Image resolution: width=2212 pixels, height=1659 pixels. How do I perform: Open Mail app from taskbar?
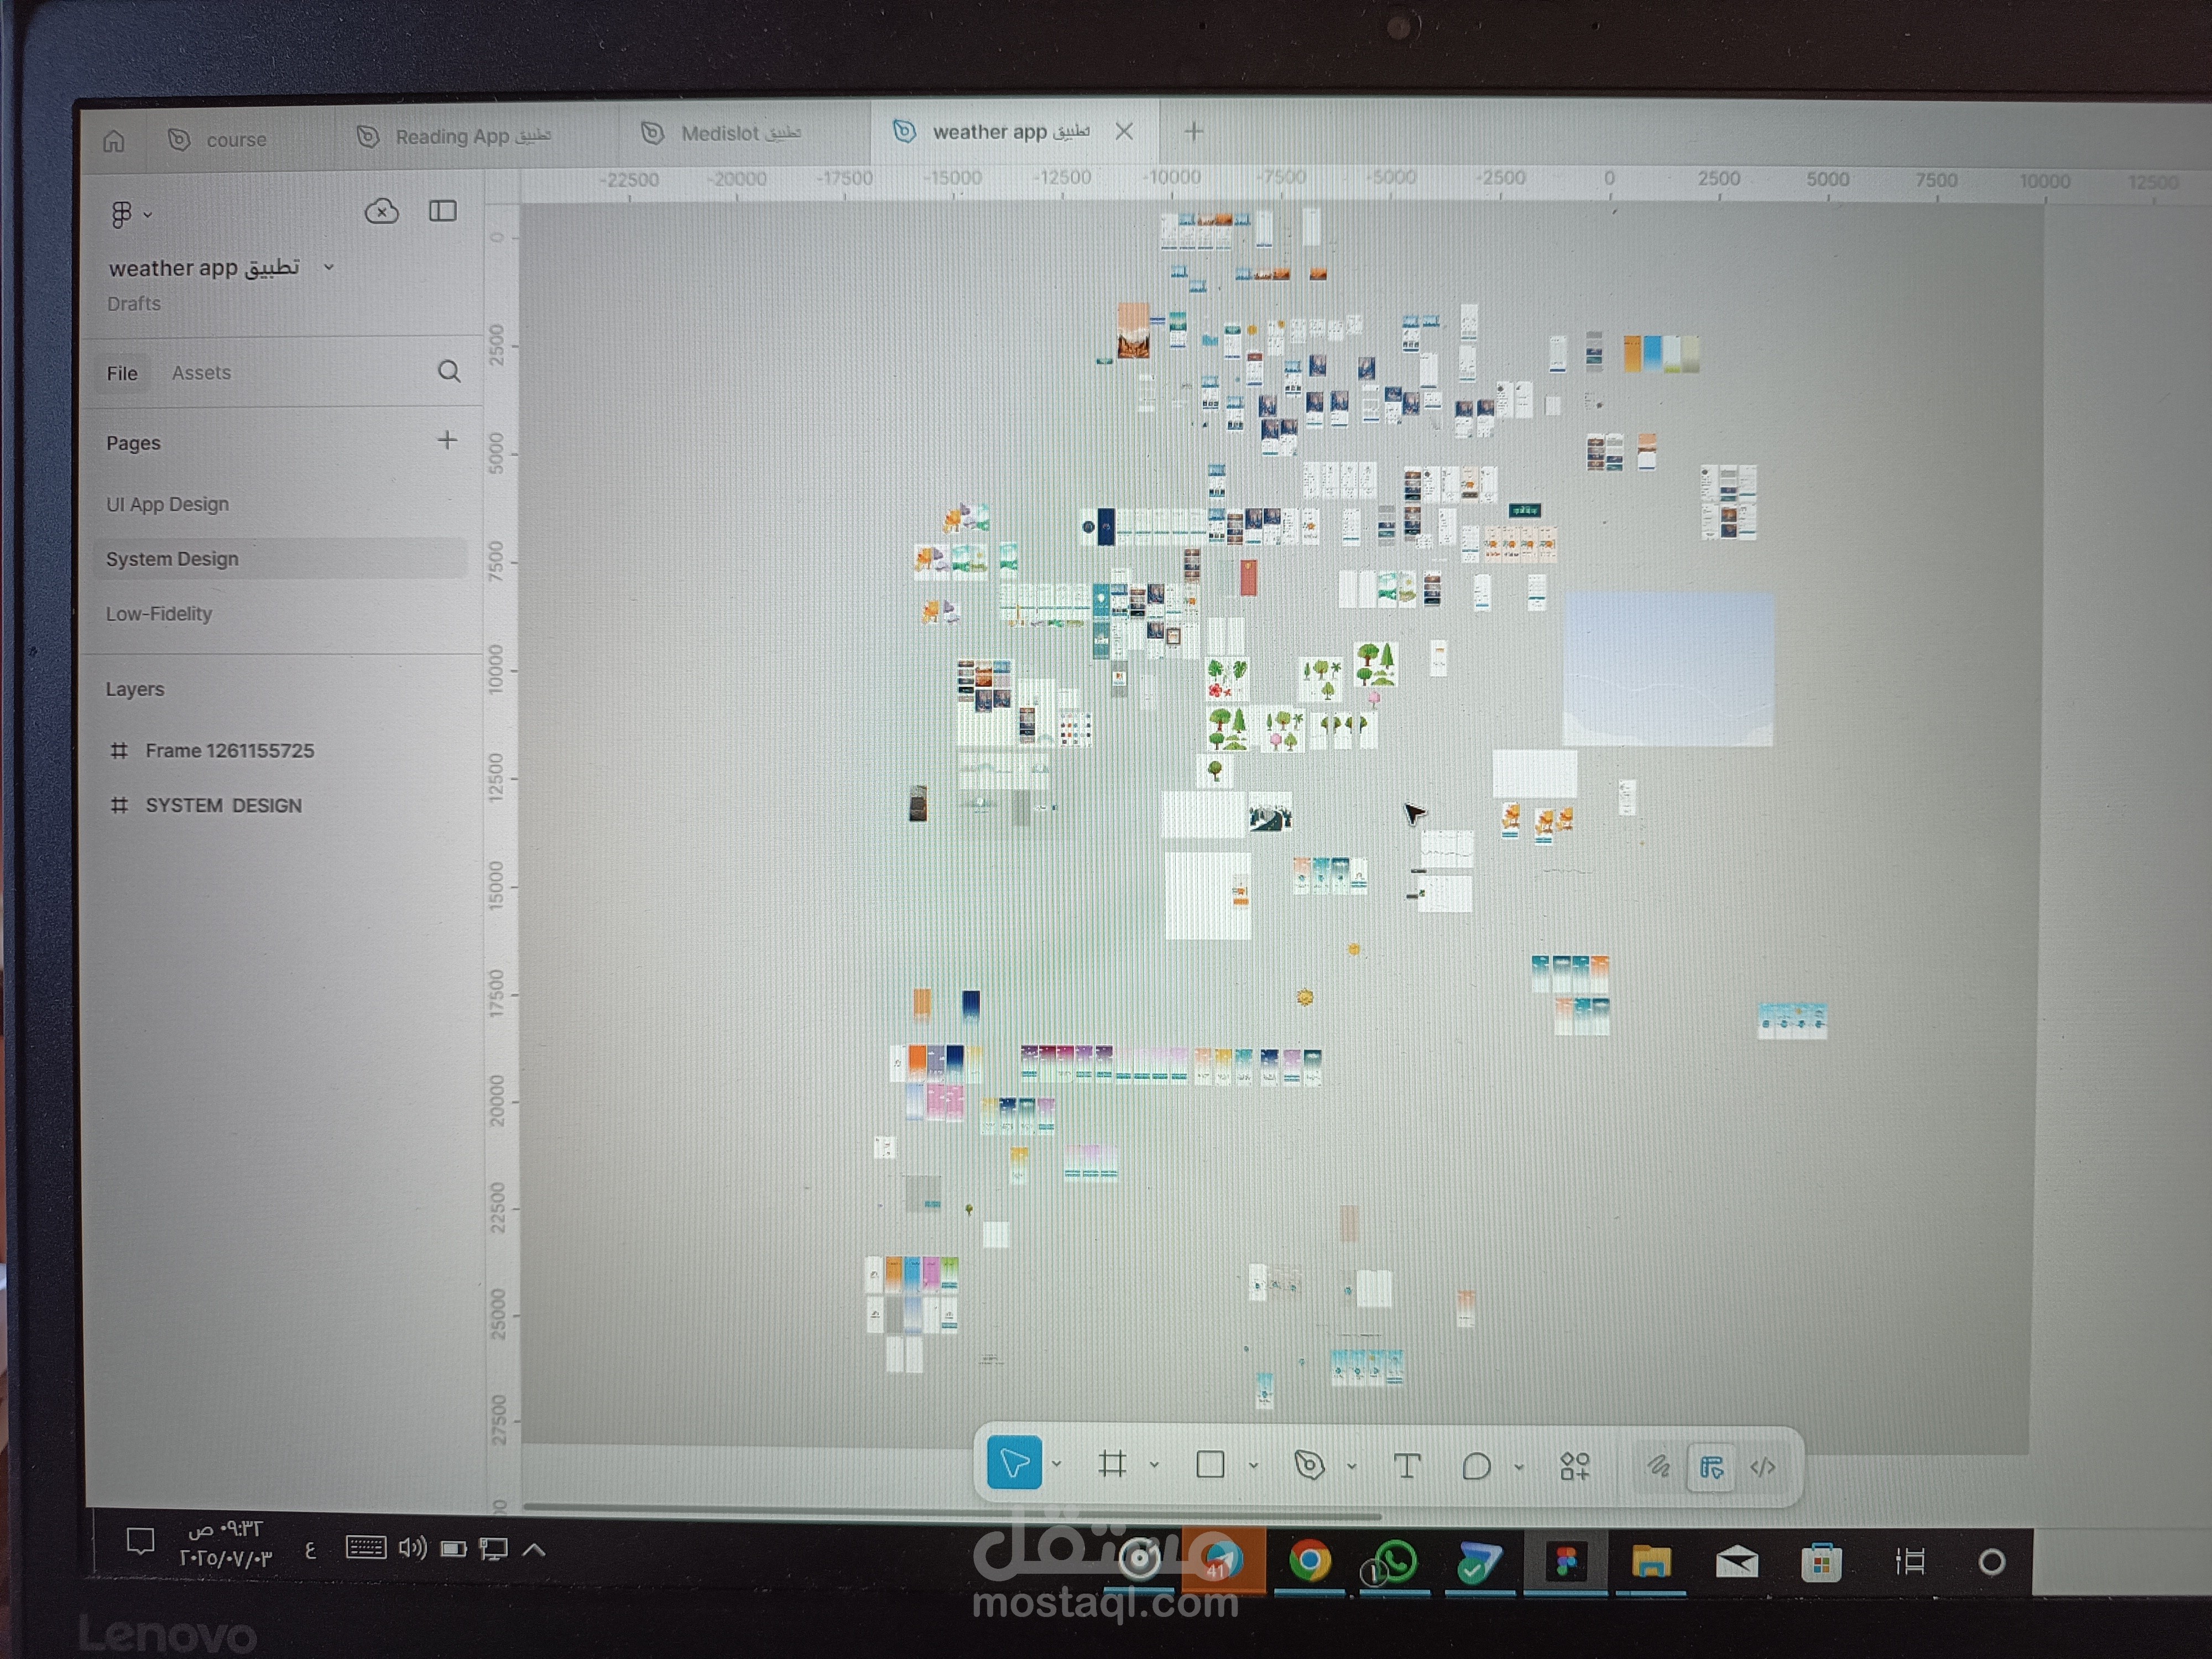point(1737,1562)
